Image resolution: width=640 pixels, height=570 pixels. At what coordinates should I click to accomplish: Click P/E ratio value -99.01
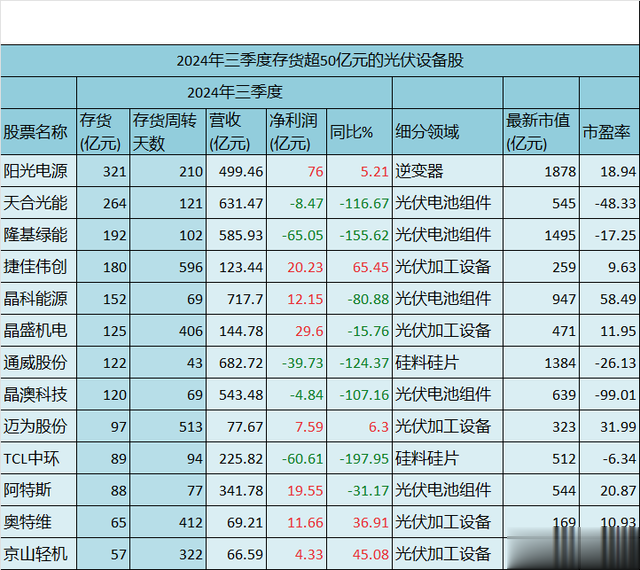coord(616,395)
